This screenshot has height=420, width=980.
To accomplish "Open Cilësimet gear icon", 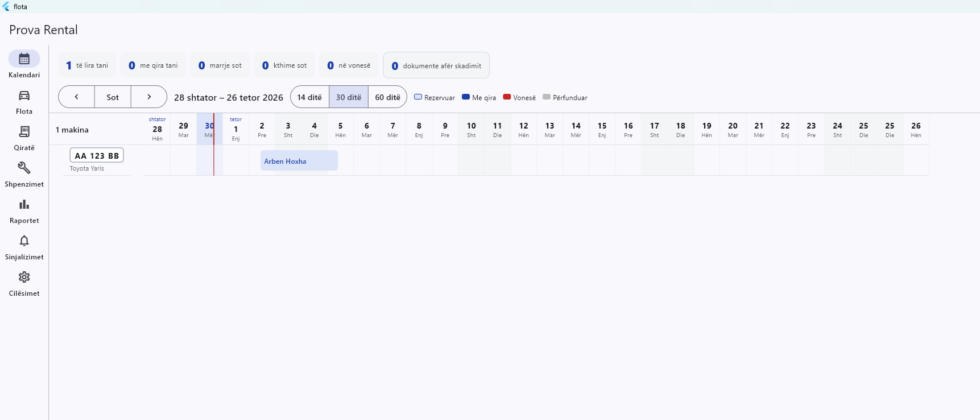I will pyautogui.click(x=24, y=277).
